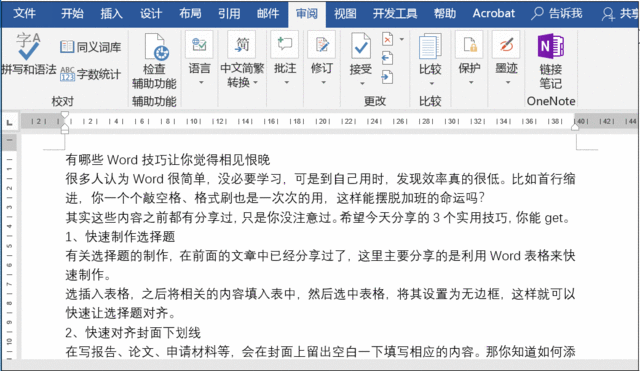Click the 接受 accept changes checkmark icon
The height and width of the screenshot is (371, 640).
pyautogui.click(x=361, y=47)
